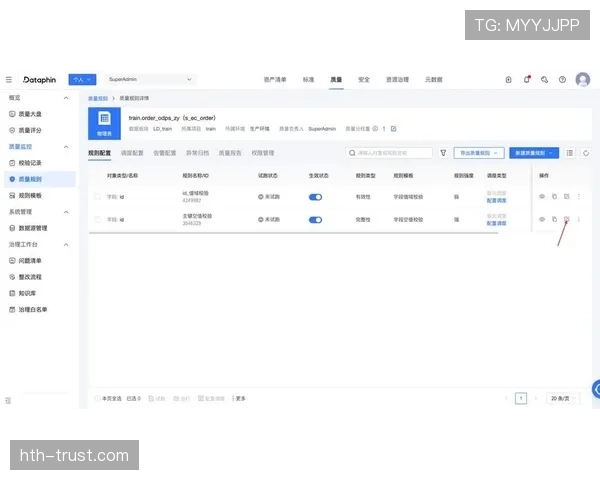Toggle 生效状态 switch for id_值域校验

(315, 197)
